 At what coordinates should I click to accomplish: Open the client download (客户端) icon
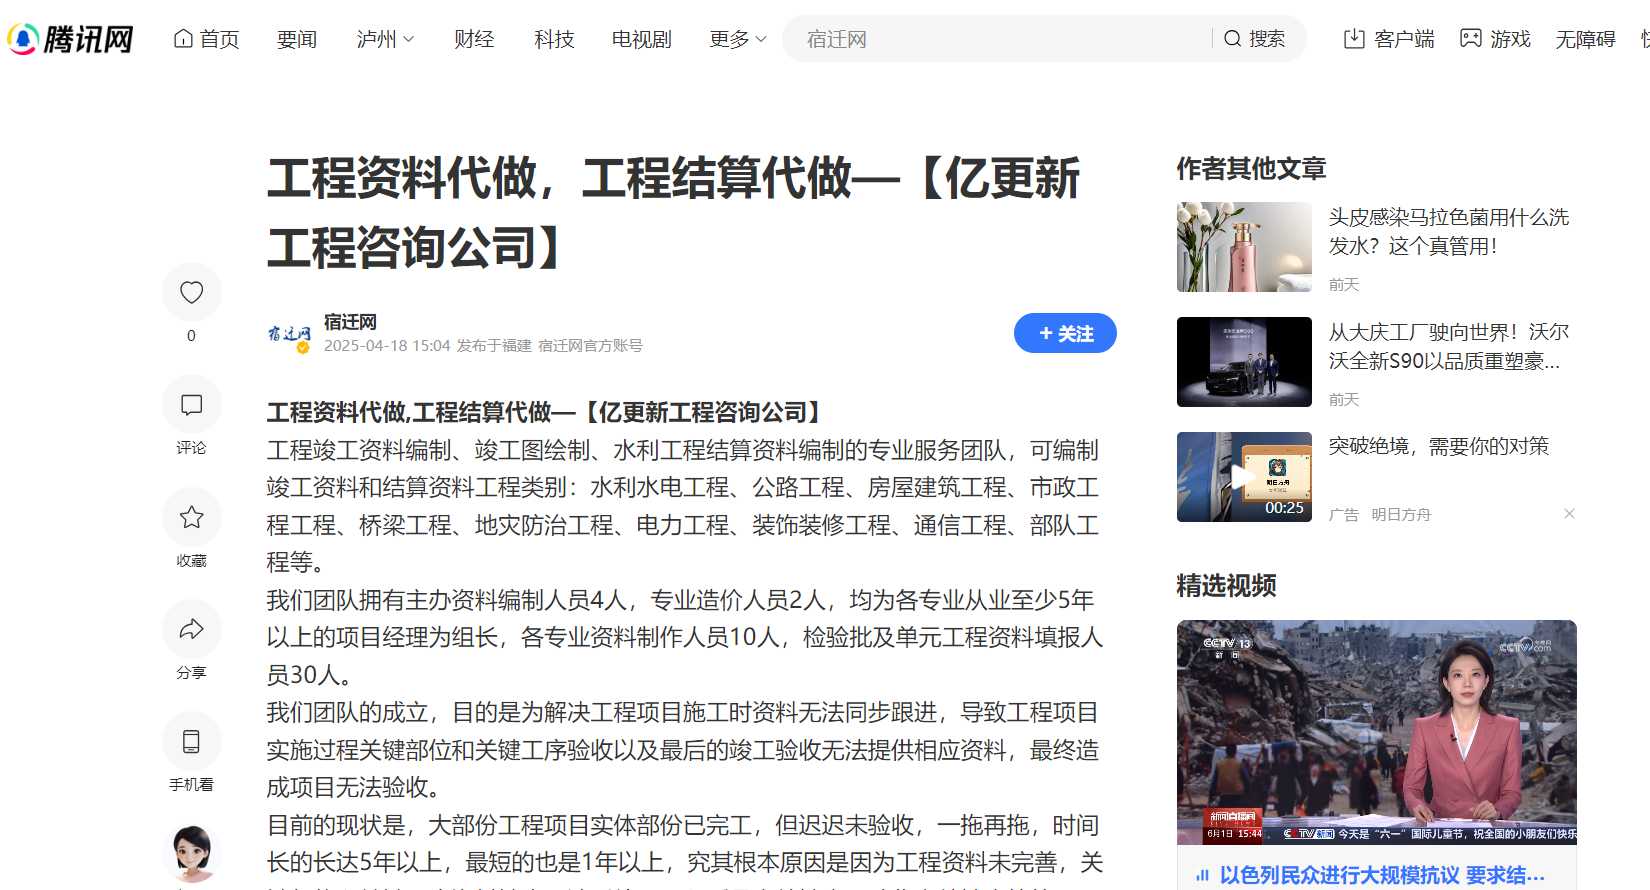[x=1354, y=39]
